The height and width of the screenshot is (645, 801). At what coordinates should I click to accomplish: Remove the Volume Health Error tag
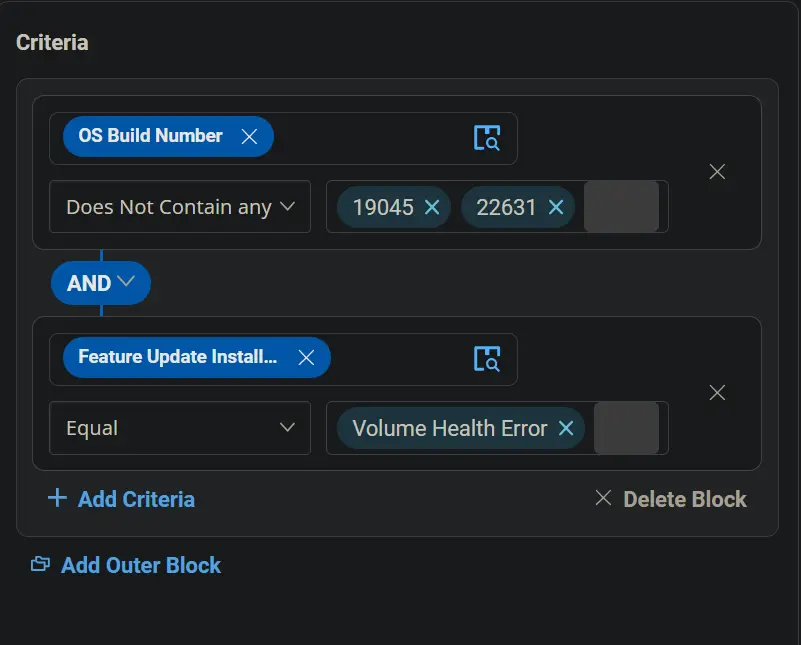coord(566,428)
